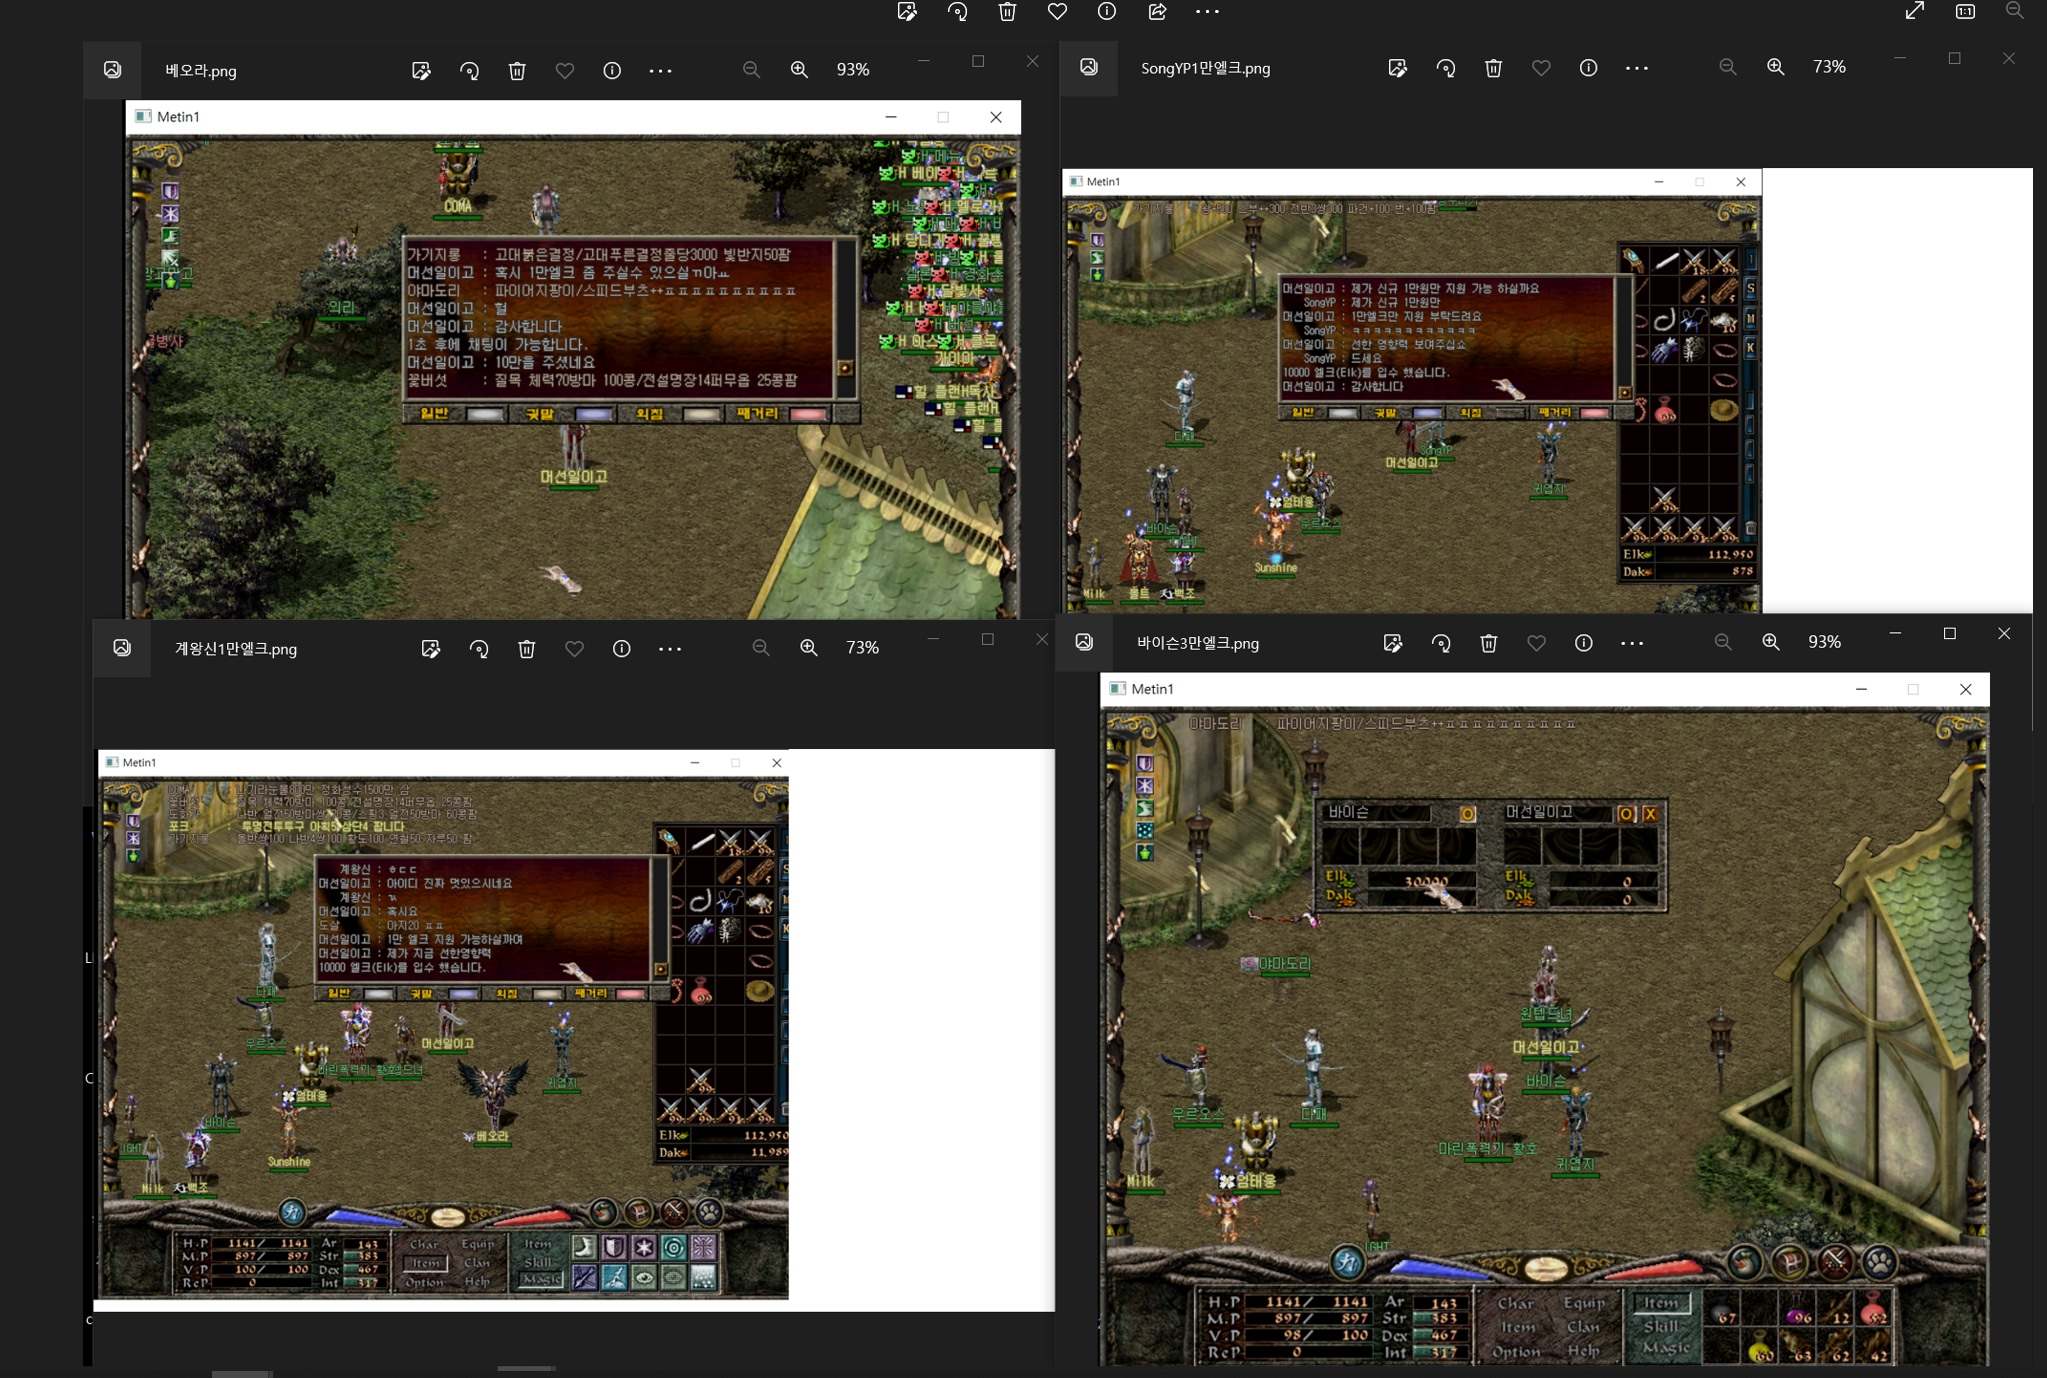Zoom in on the 베오라.png image
2047x1378 pixels.
click(799, 70)
